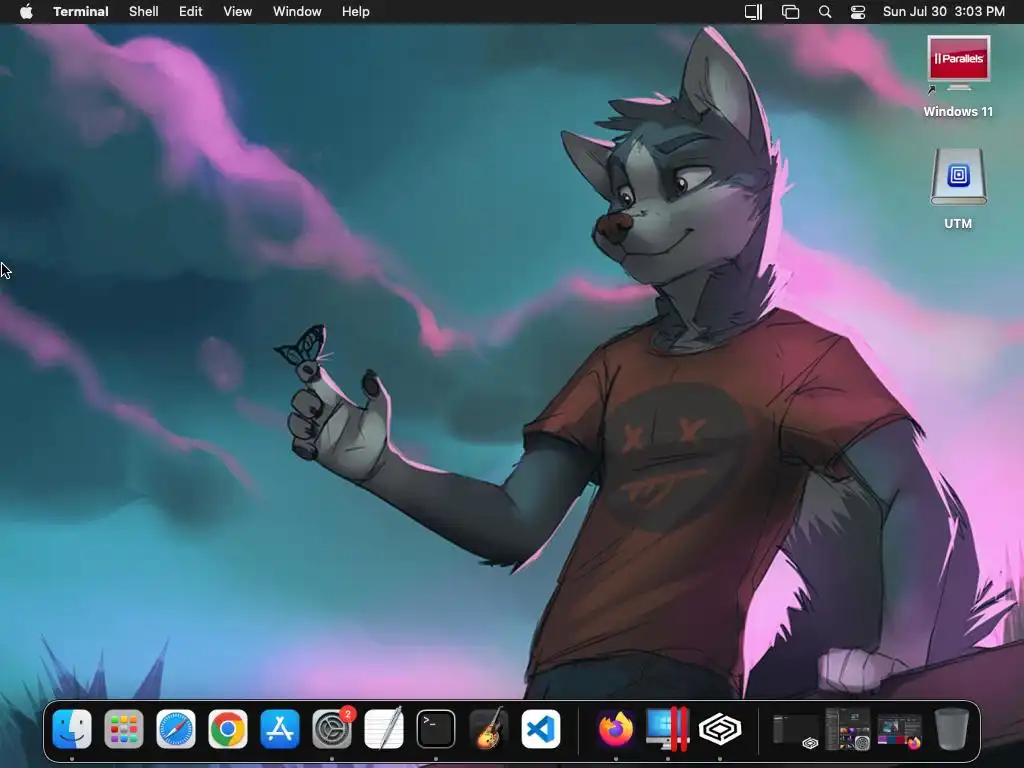This screenshot has width=1024, height=768.
Task: Open the Apple menu
Action: 26,12
